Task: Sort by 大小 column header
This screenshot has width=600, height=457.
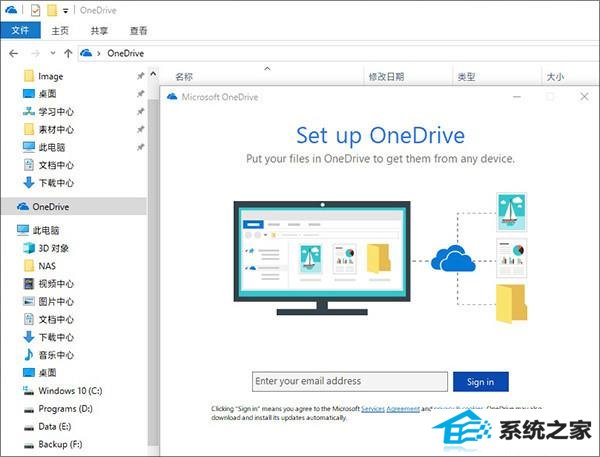Action: click(555, 77)
